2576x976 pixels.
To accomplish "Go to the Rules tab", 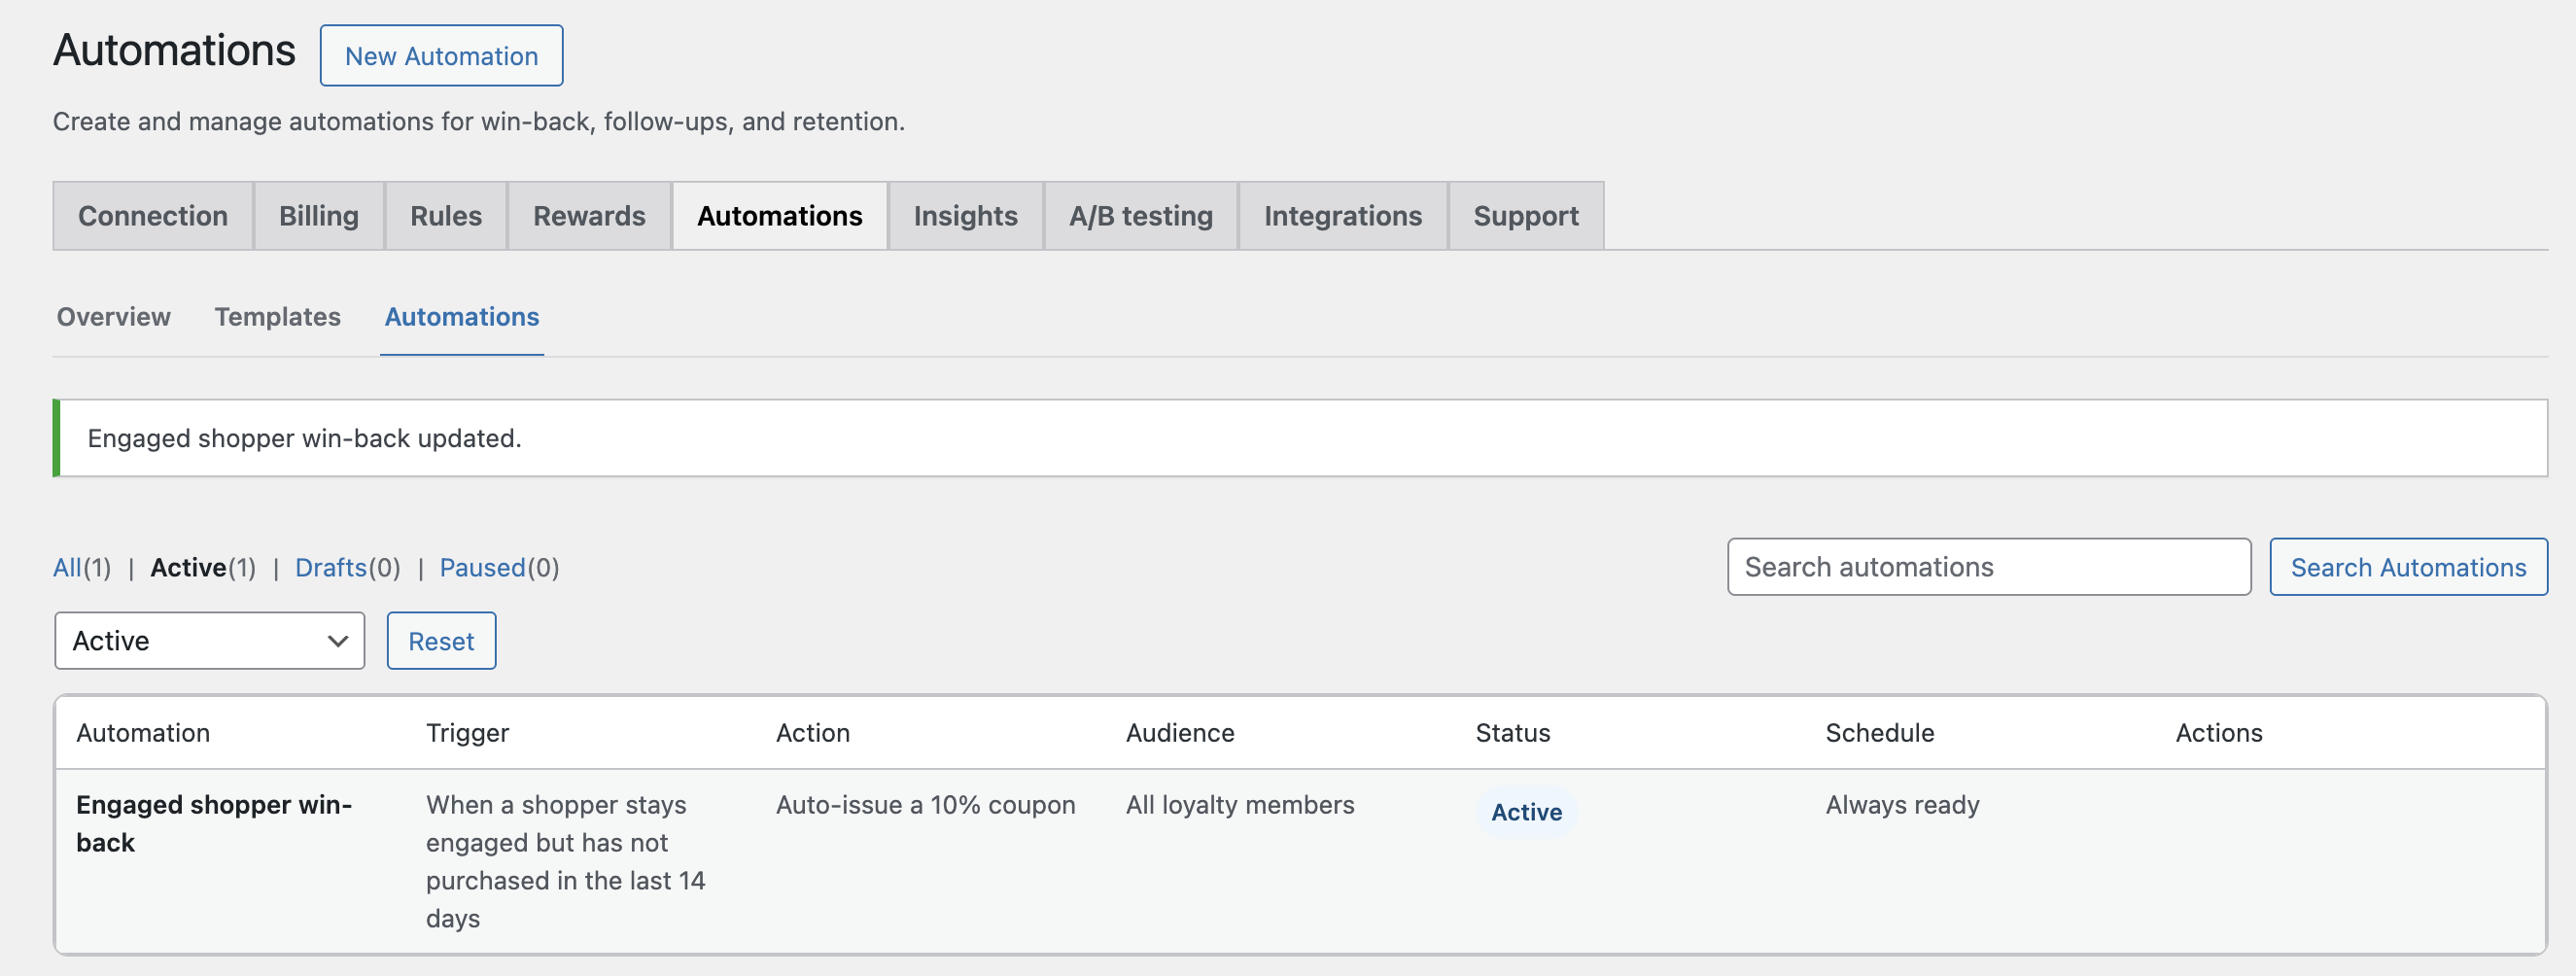I will [x=446, y=216].
